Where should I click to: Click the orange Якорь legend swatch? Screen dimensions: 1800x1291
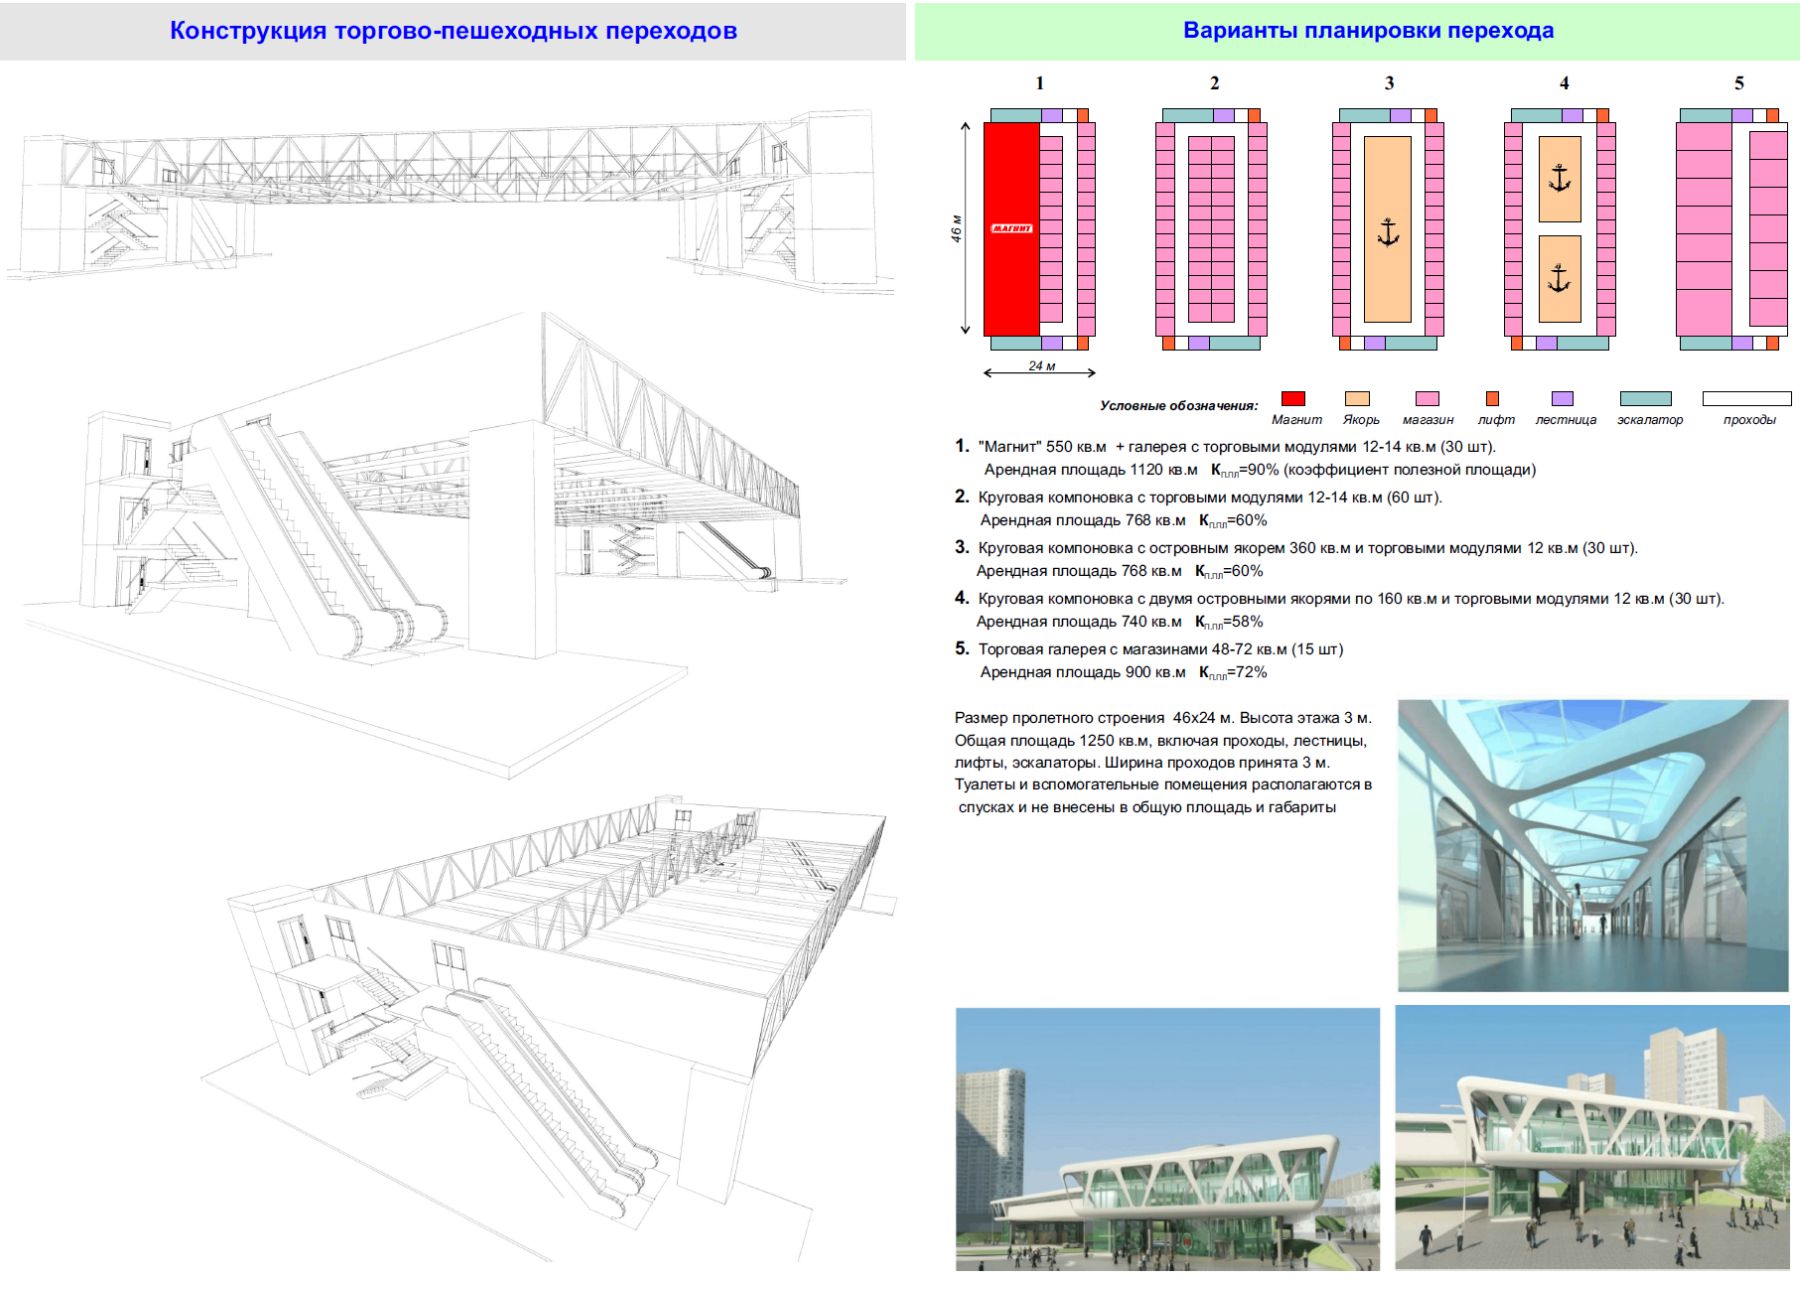1357,398
